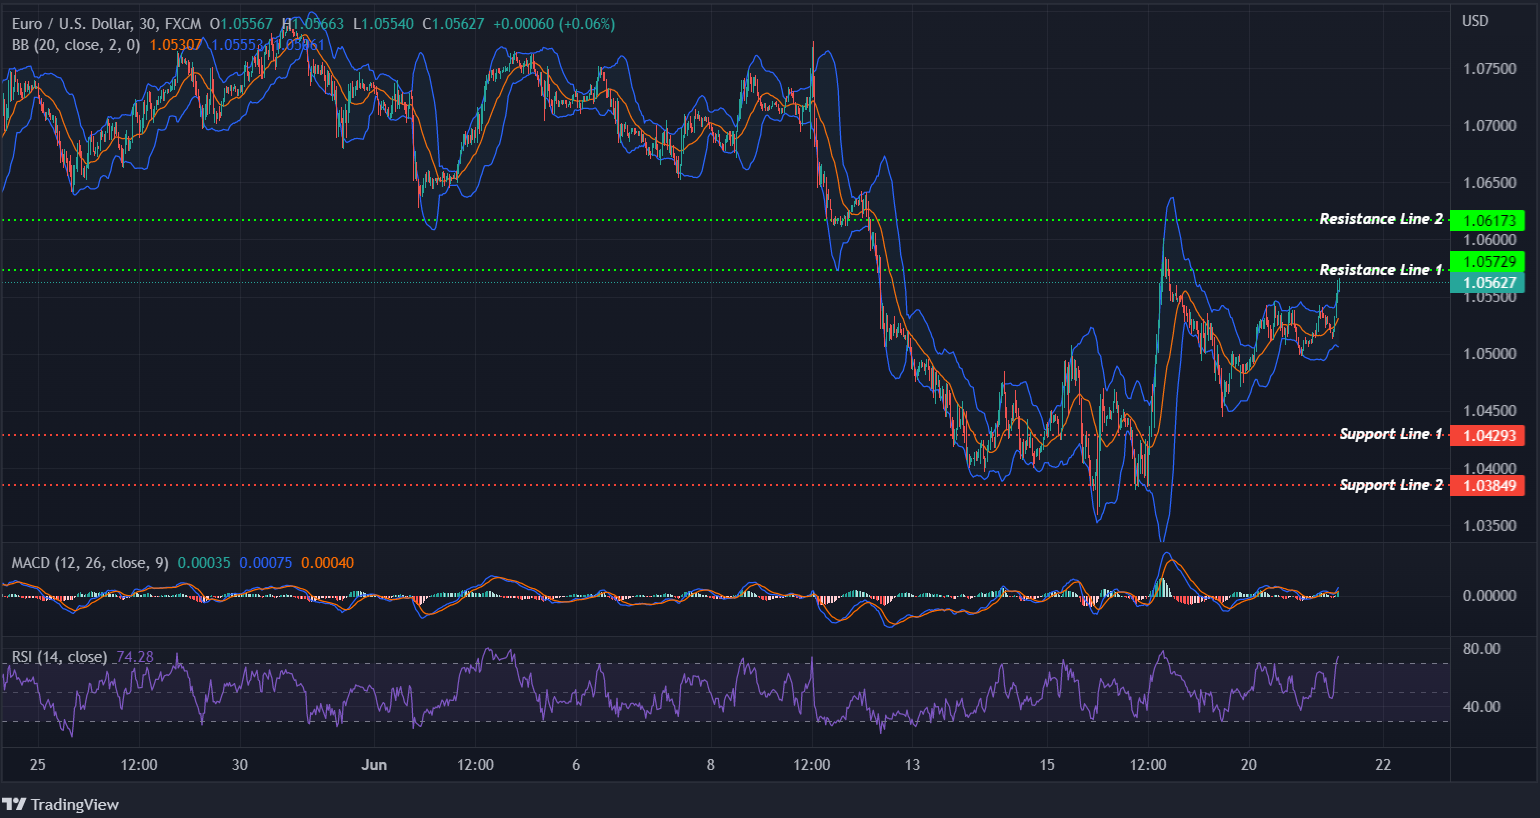Select the Resistance Line 1 label
This screenshot has width=1540, height=818.
point(1381,269)
